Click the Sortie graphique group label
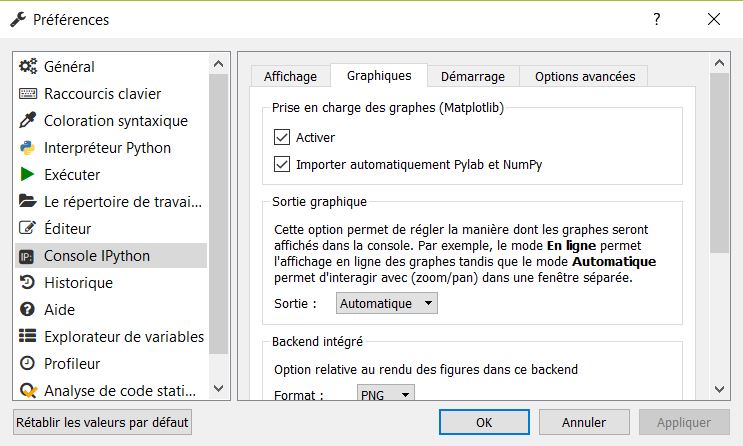Image resolution: width=743 pixels, height=446 pixels. [319, 202]
